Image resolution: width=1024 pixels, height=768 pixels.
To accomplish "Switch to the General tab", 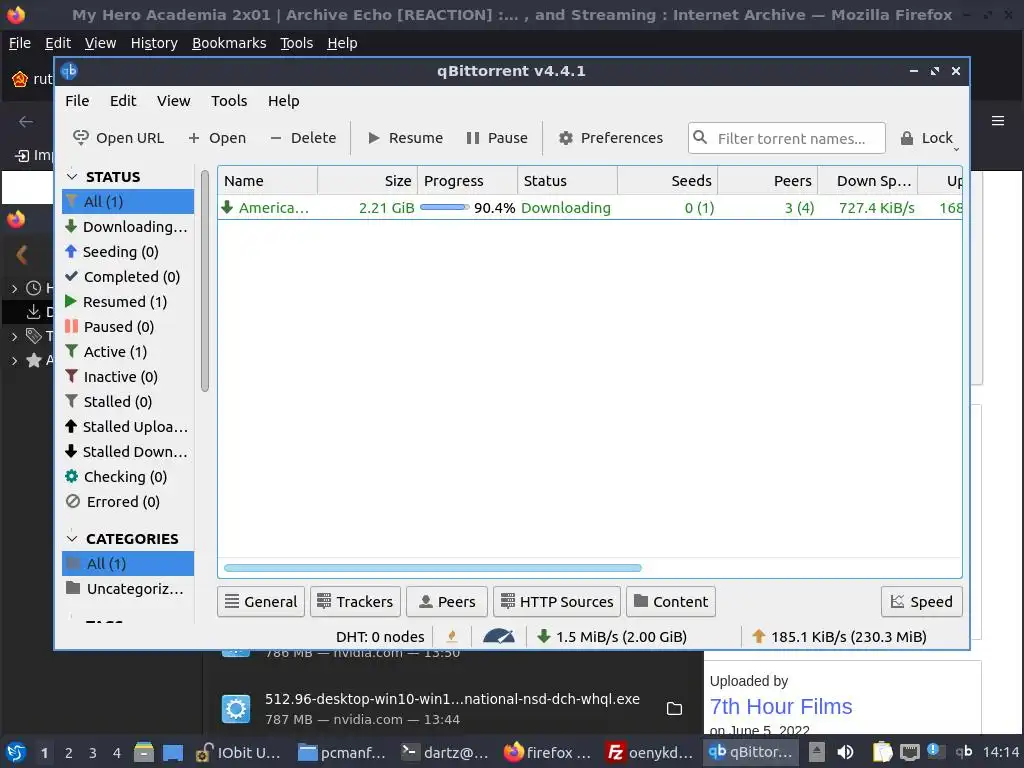I will (261, 601).
